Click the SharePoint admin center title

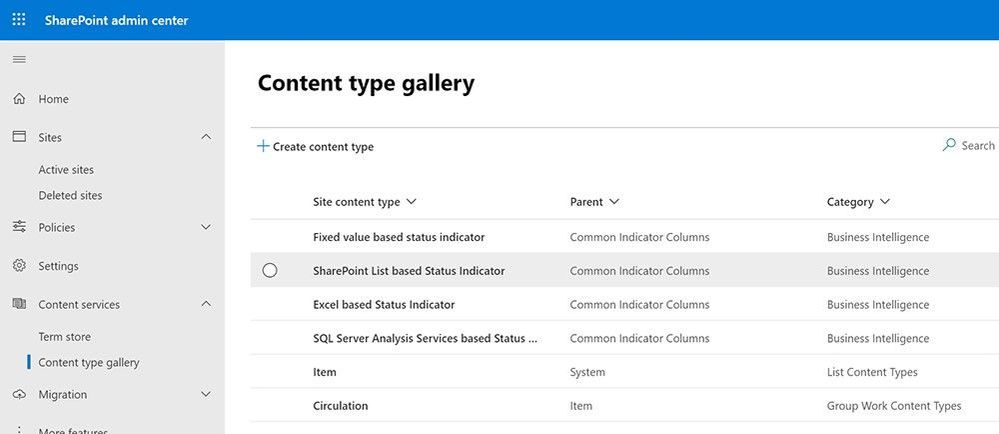click(117, 20)
